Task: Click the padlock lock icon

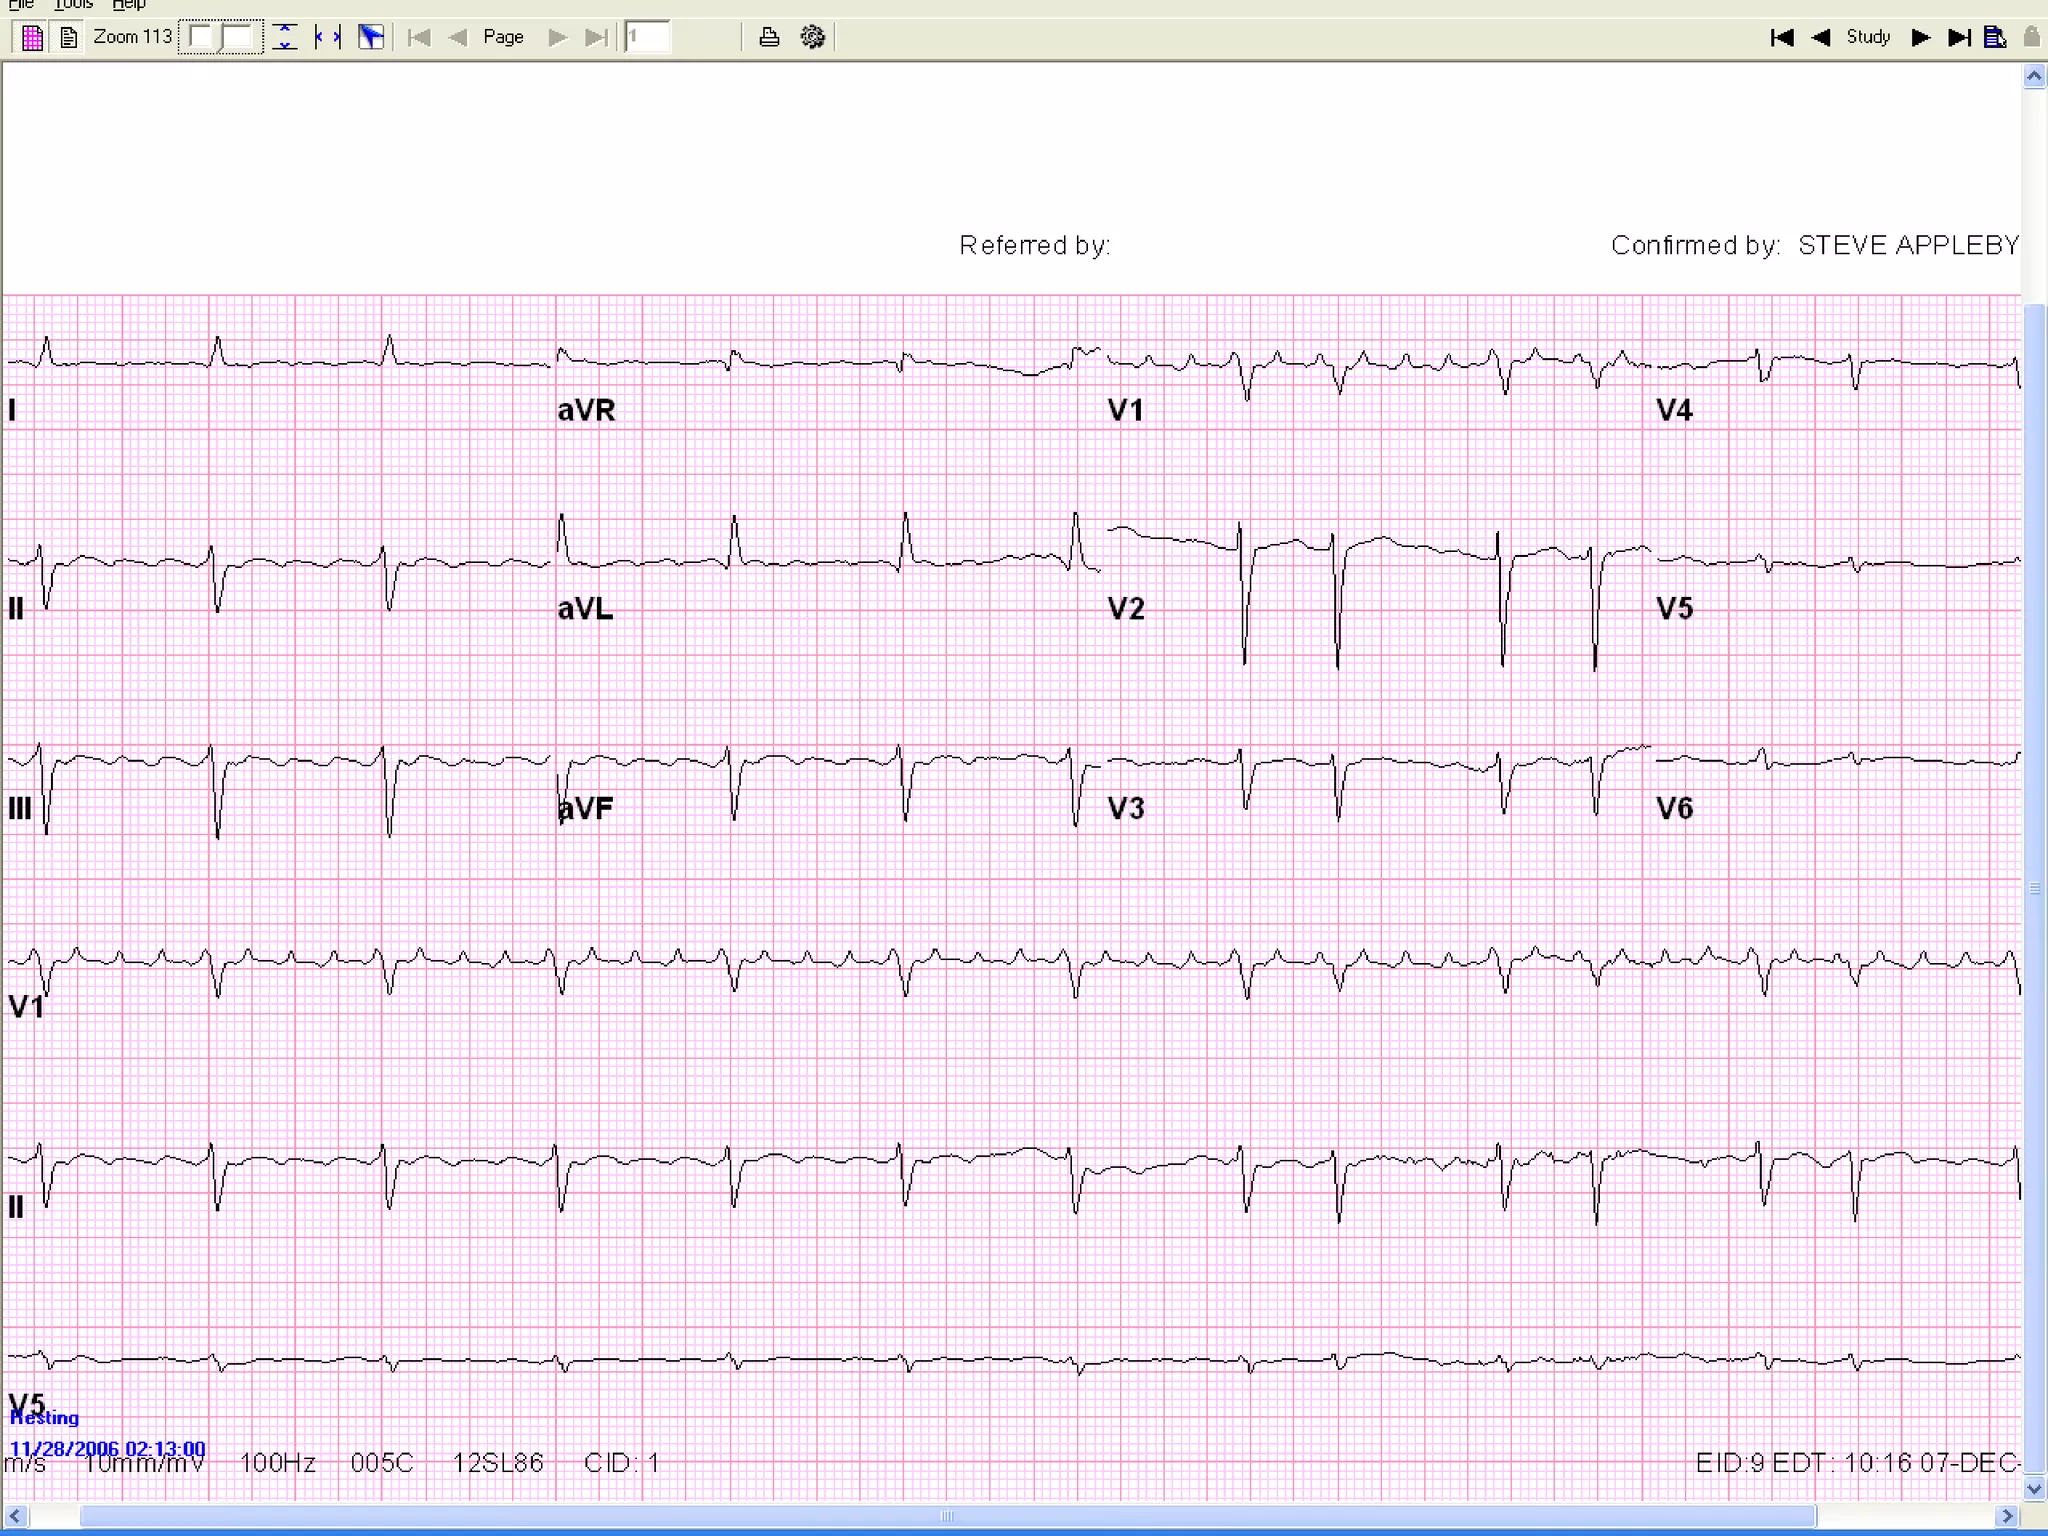Action: (2031, 37)
